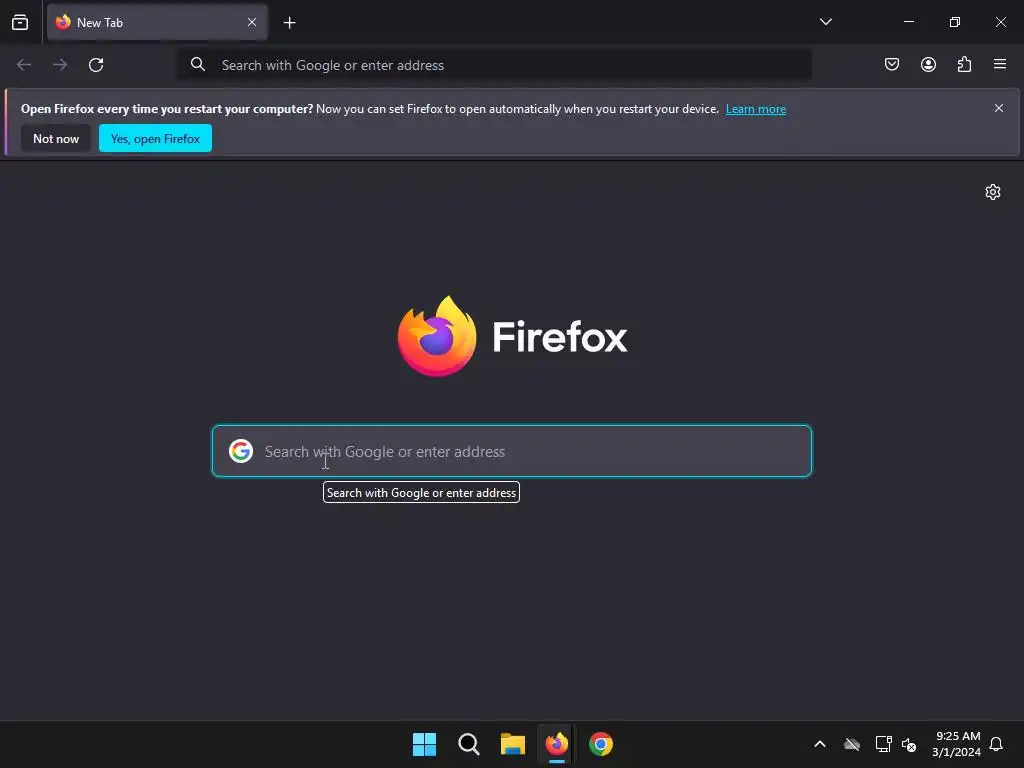Click Yes, open Firefox button
The width and height of the screenshot is (1024, 768).
(155, 138)
